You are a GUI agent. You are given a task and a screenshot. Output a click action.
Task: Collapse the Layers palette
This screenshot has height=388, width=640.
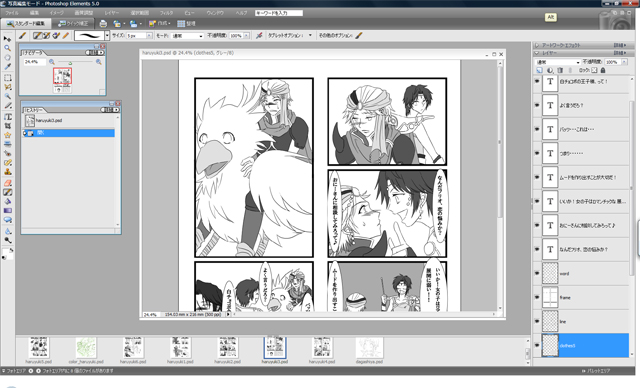(x=537, y=53)
